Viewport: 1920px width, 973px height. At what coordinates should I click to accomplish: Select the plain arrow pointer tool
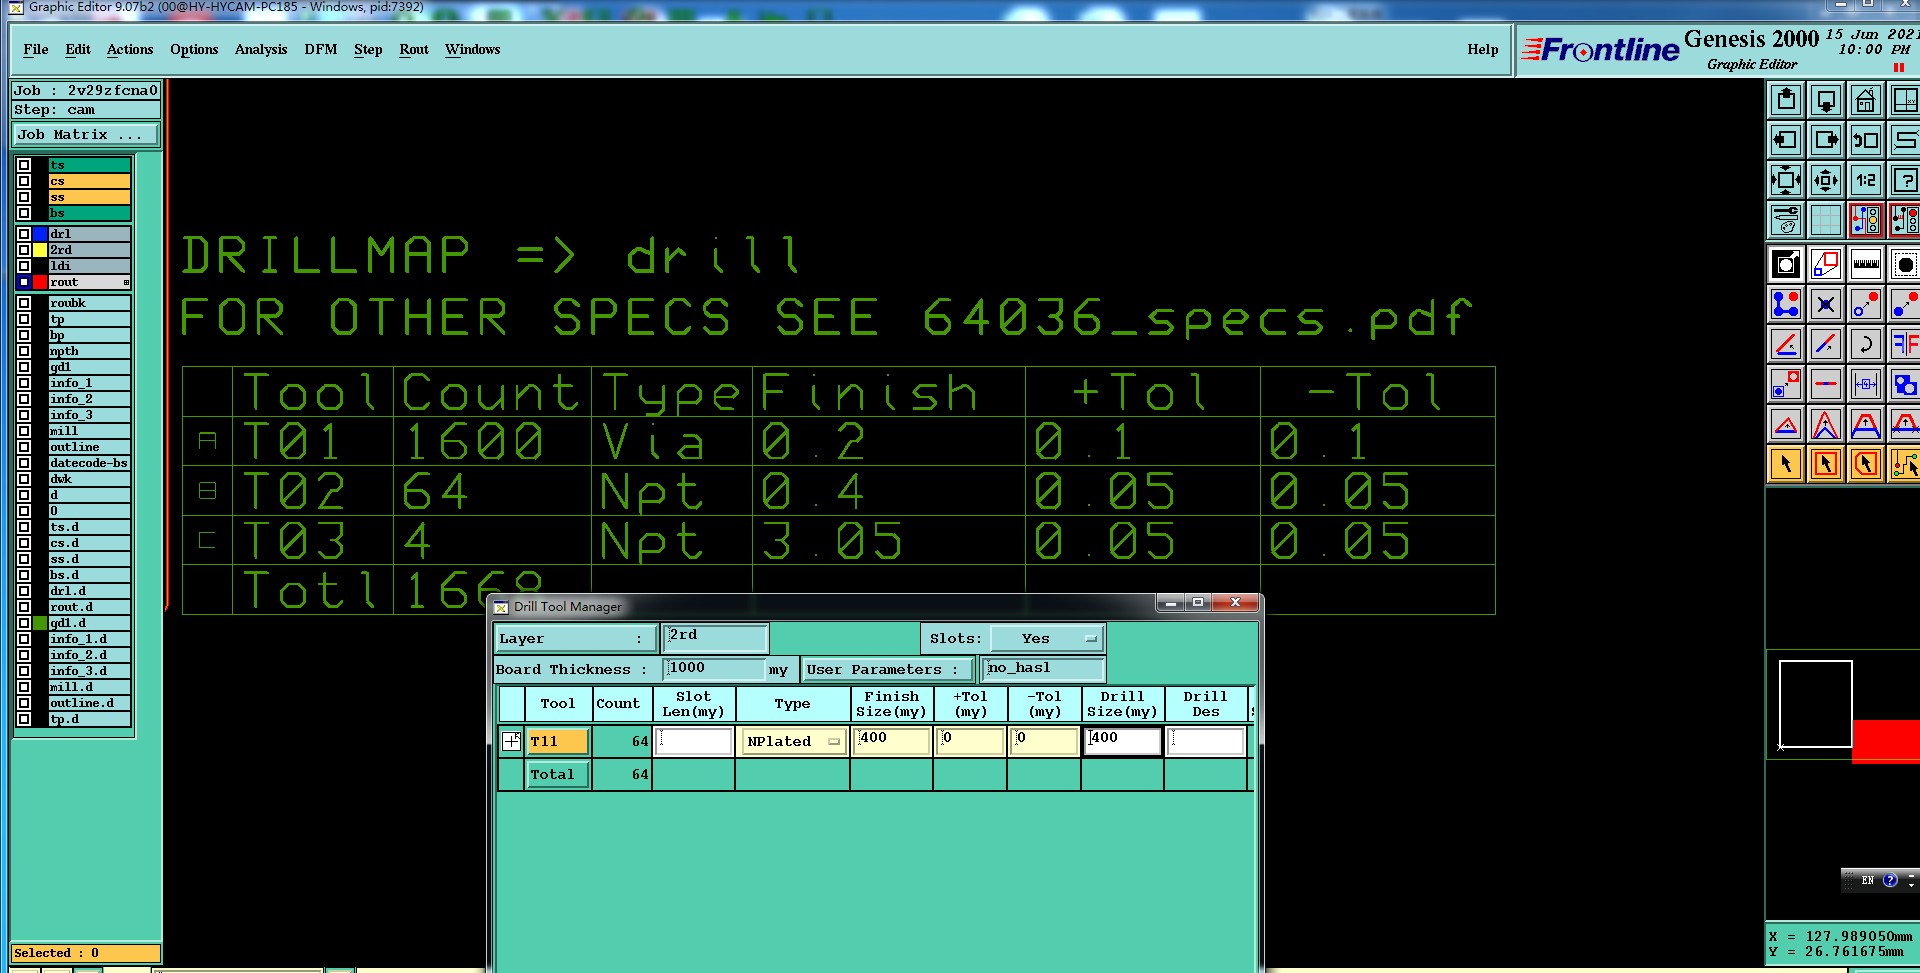pyautogui.click(x=1786, y=465)
